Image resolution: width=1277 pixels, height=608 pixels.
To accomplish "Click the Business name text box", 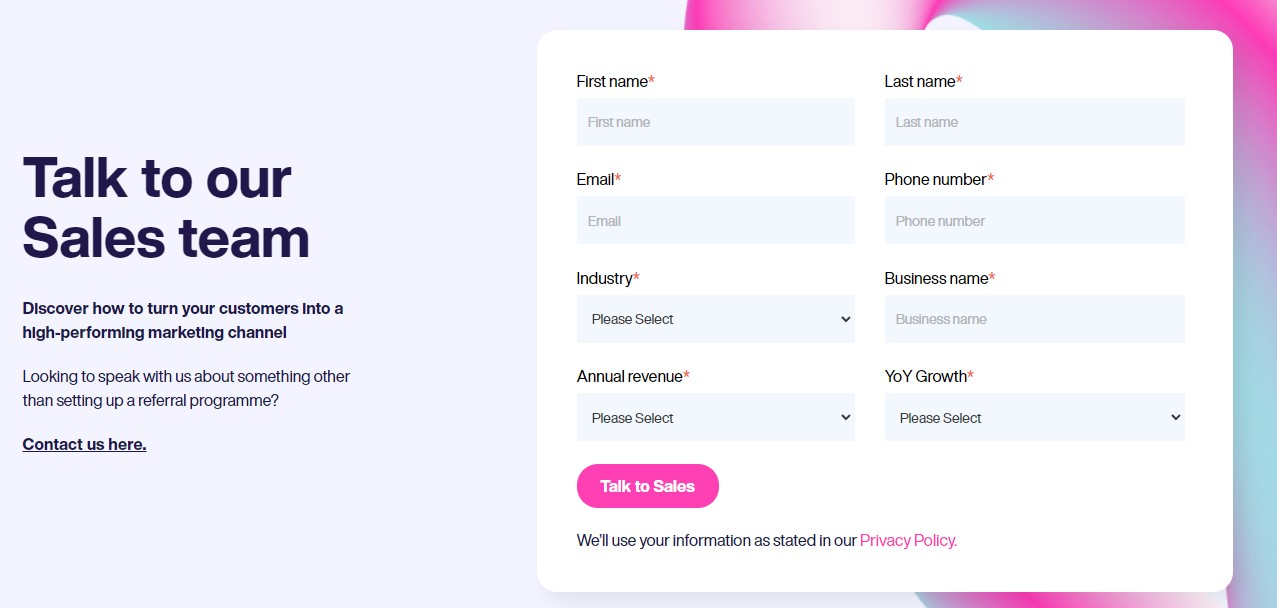I will click(x=1034, y=319).
